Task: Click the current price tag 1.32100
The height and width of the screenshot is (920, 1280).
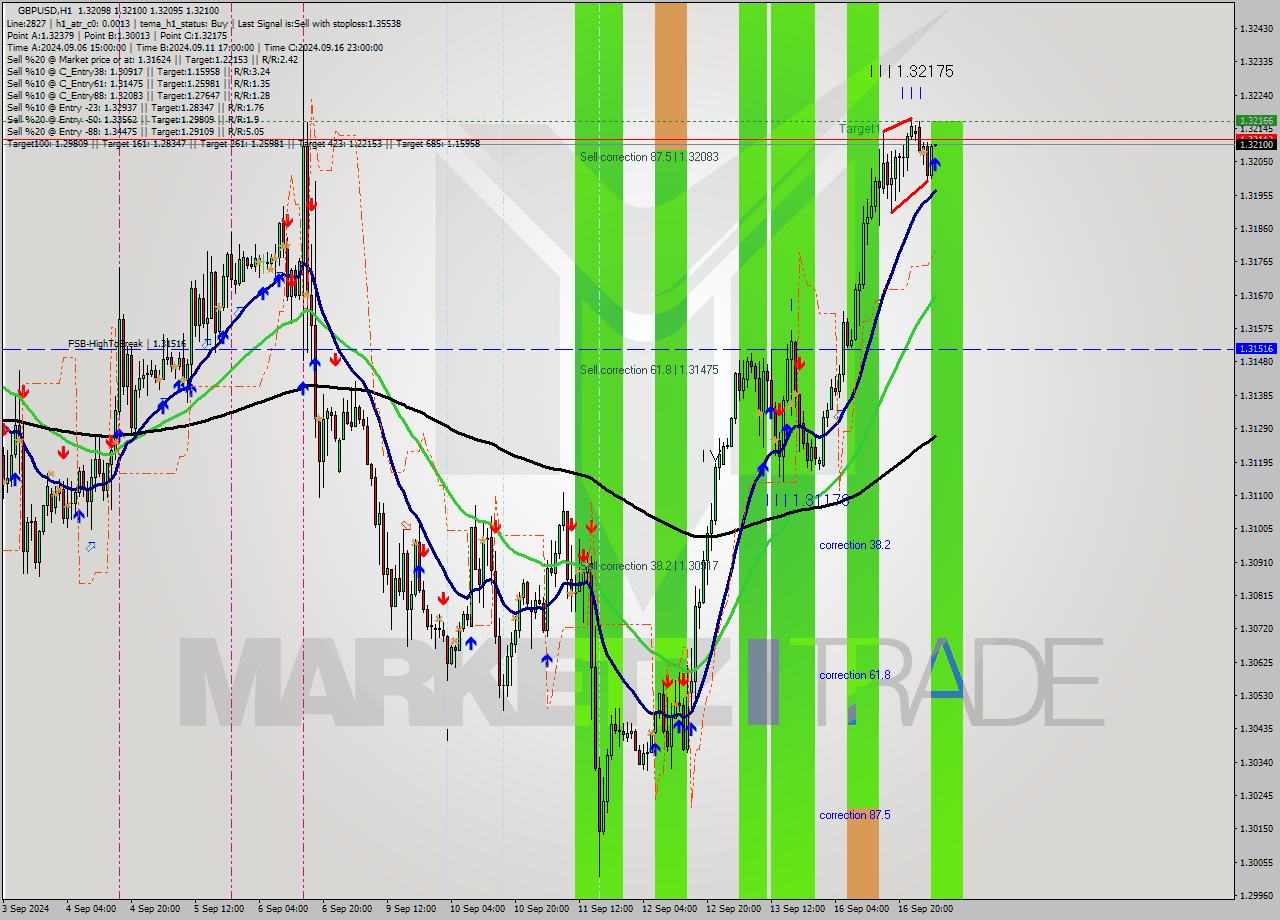Action: click(1256, 145)
